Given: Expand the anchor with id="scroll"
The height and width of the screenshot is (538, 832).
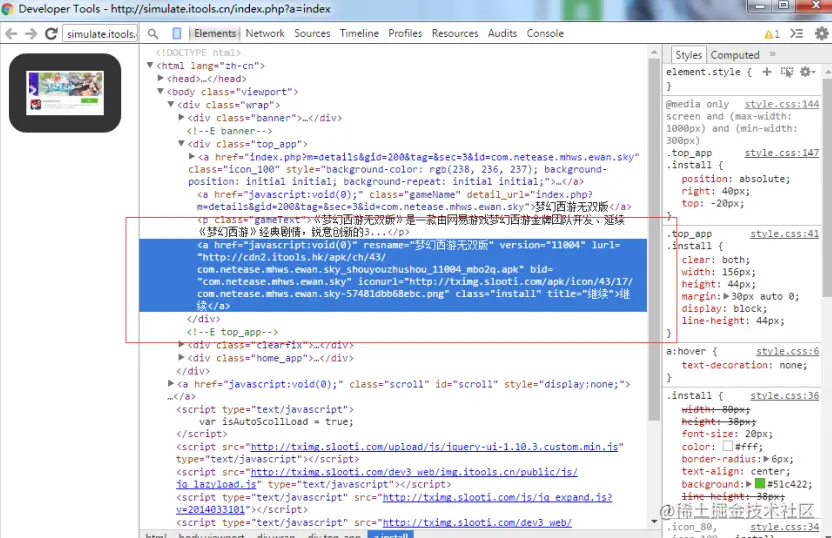Looking at the screenshot, I should click(x=171, y=384).
